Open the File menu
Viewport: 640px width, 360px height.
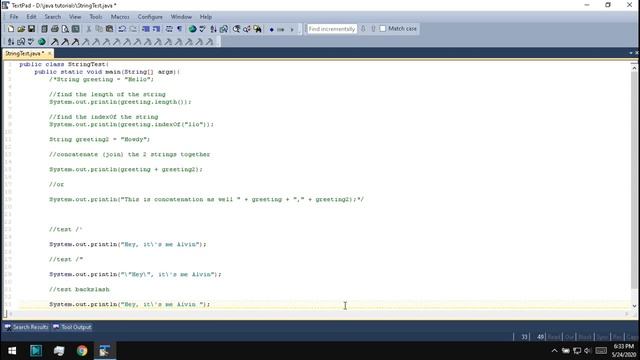coord(14,17)
